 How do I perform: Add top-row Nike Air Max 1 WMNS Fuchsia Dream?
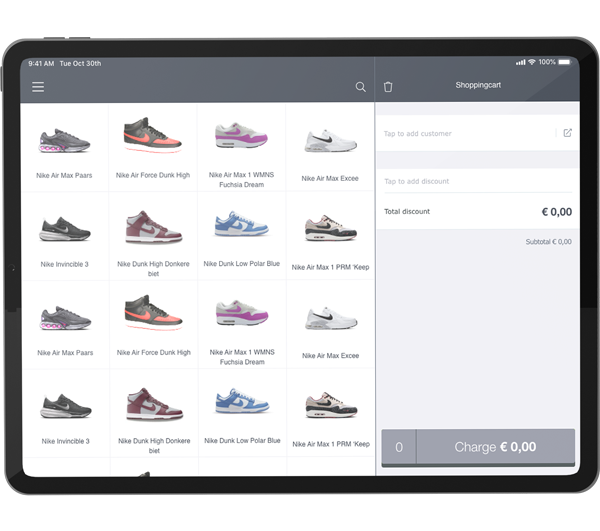coord(241,147)
